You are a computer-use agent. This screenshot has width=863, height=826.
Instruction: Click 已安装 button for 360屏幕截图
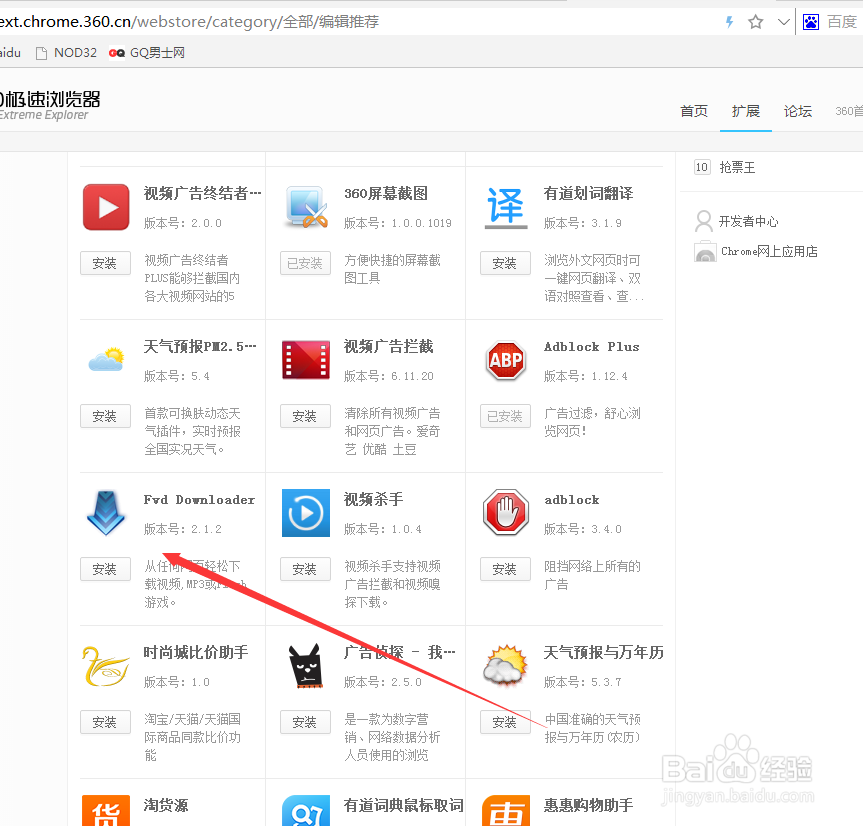[x=305, y=263]
